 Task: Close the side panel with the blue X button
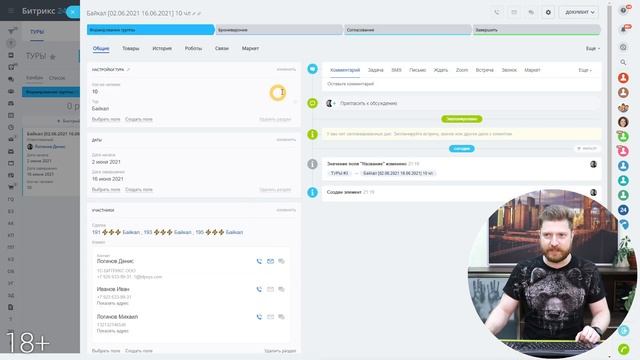[x=73, y=12]
